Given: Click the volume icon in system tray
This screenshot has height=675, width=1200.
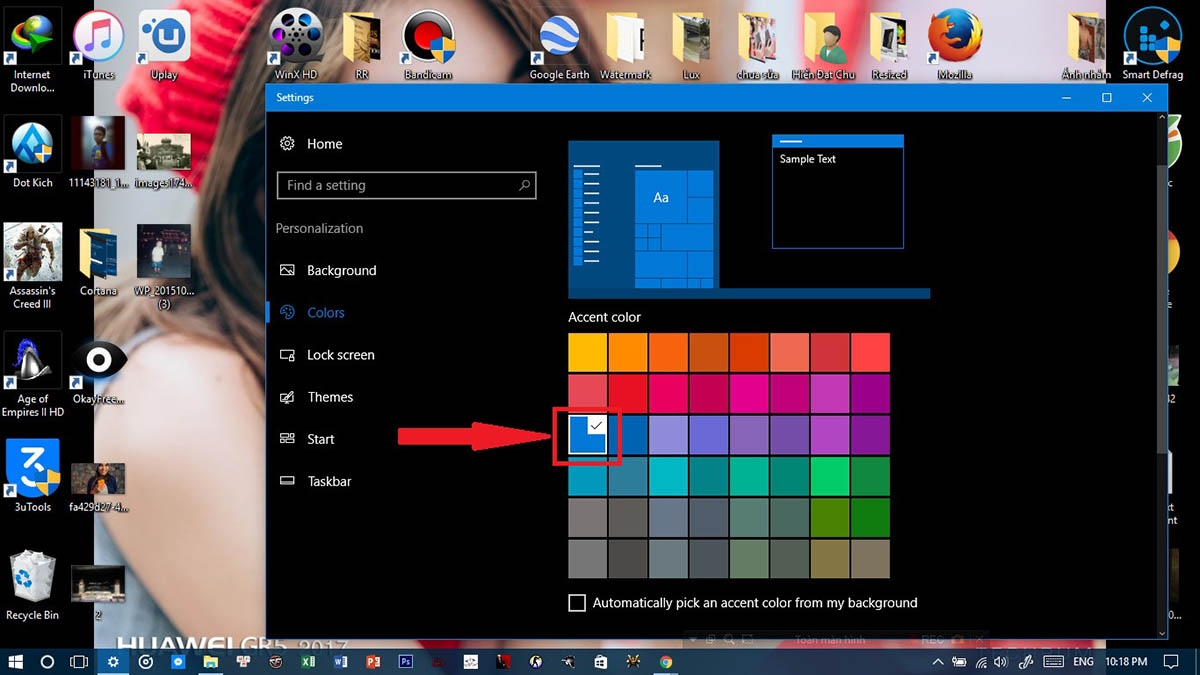Looking at the screenshot, I should tap(1003, 662).
